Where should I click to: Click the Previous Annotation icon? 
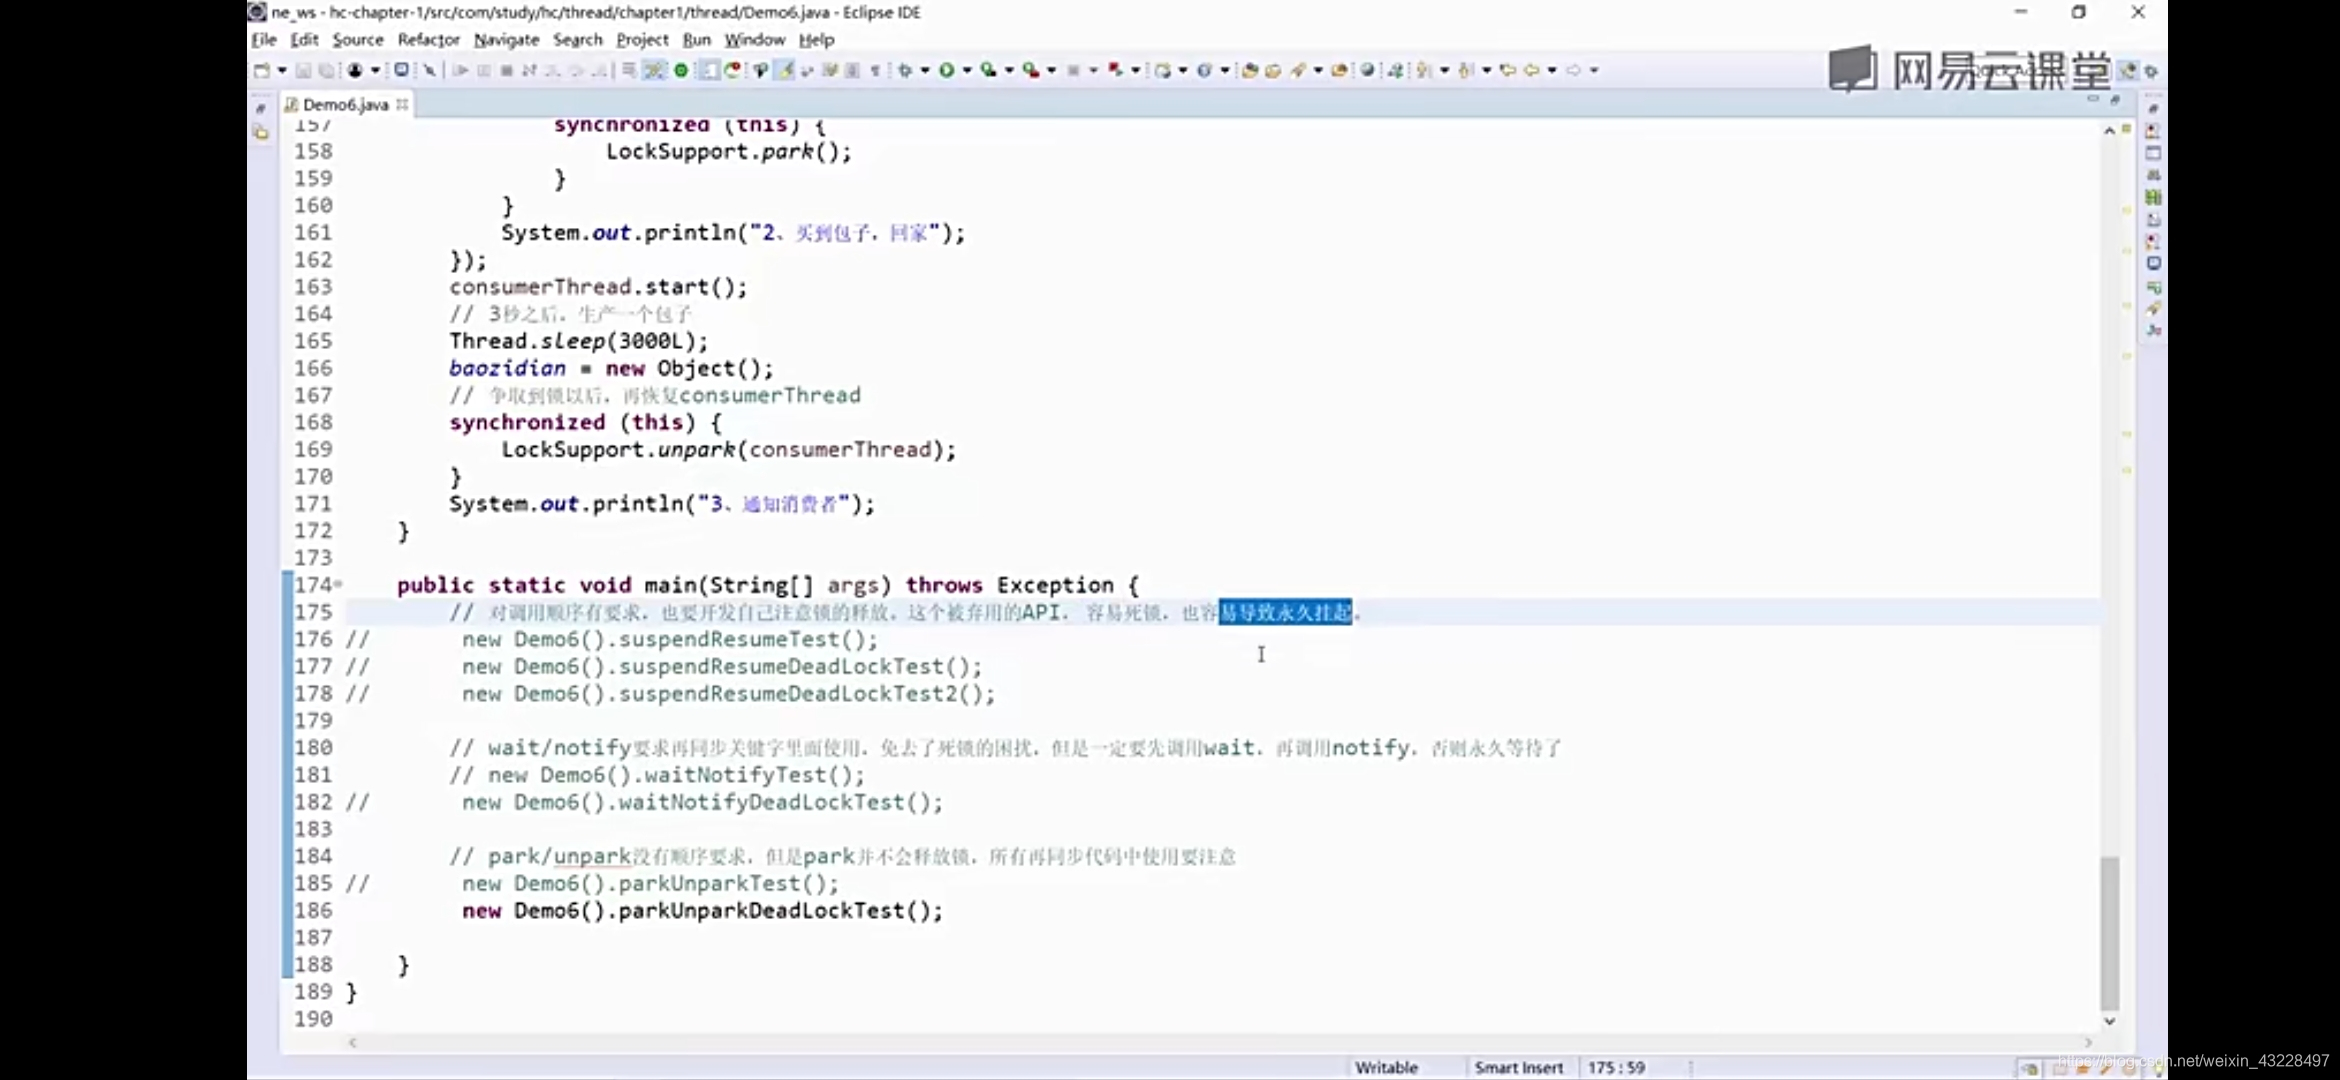1466,70
